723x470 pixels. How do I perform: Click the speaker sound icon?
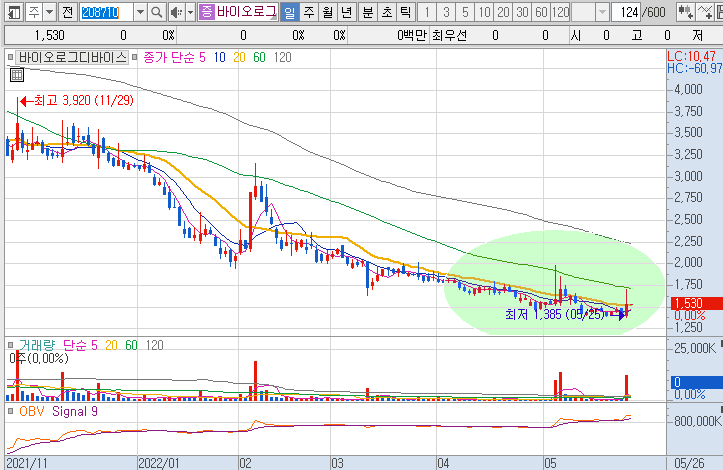click(176, 12)
